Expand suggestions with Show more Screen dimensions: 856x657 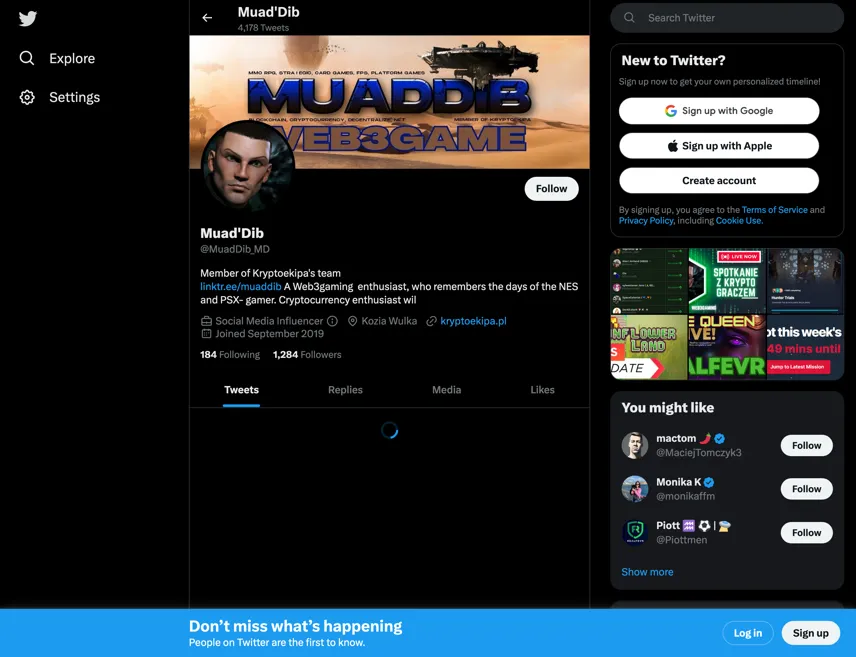pyautogui.click(x=647, y=572)
